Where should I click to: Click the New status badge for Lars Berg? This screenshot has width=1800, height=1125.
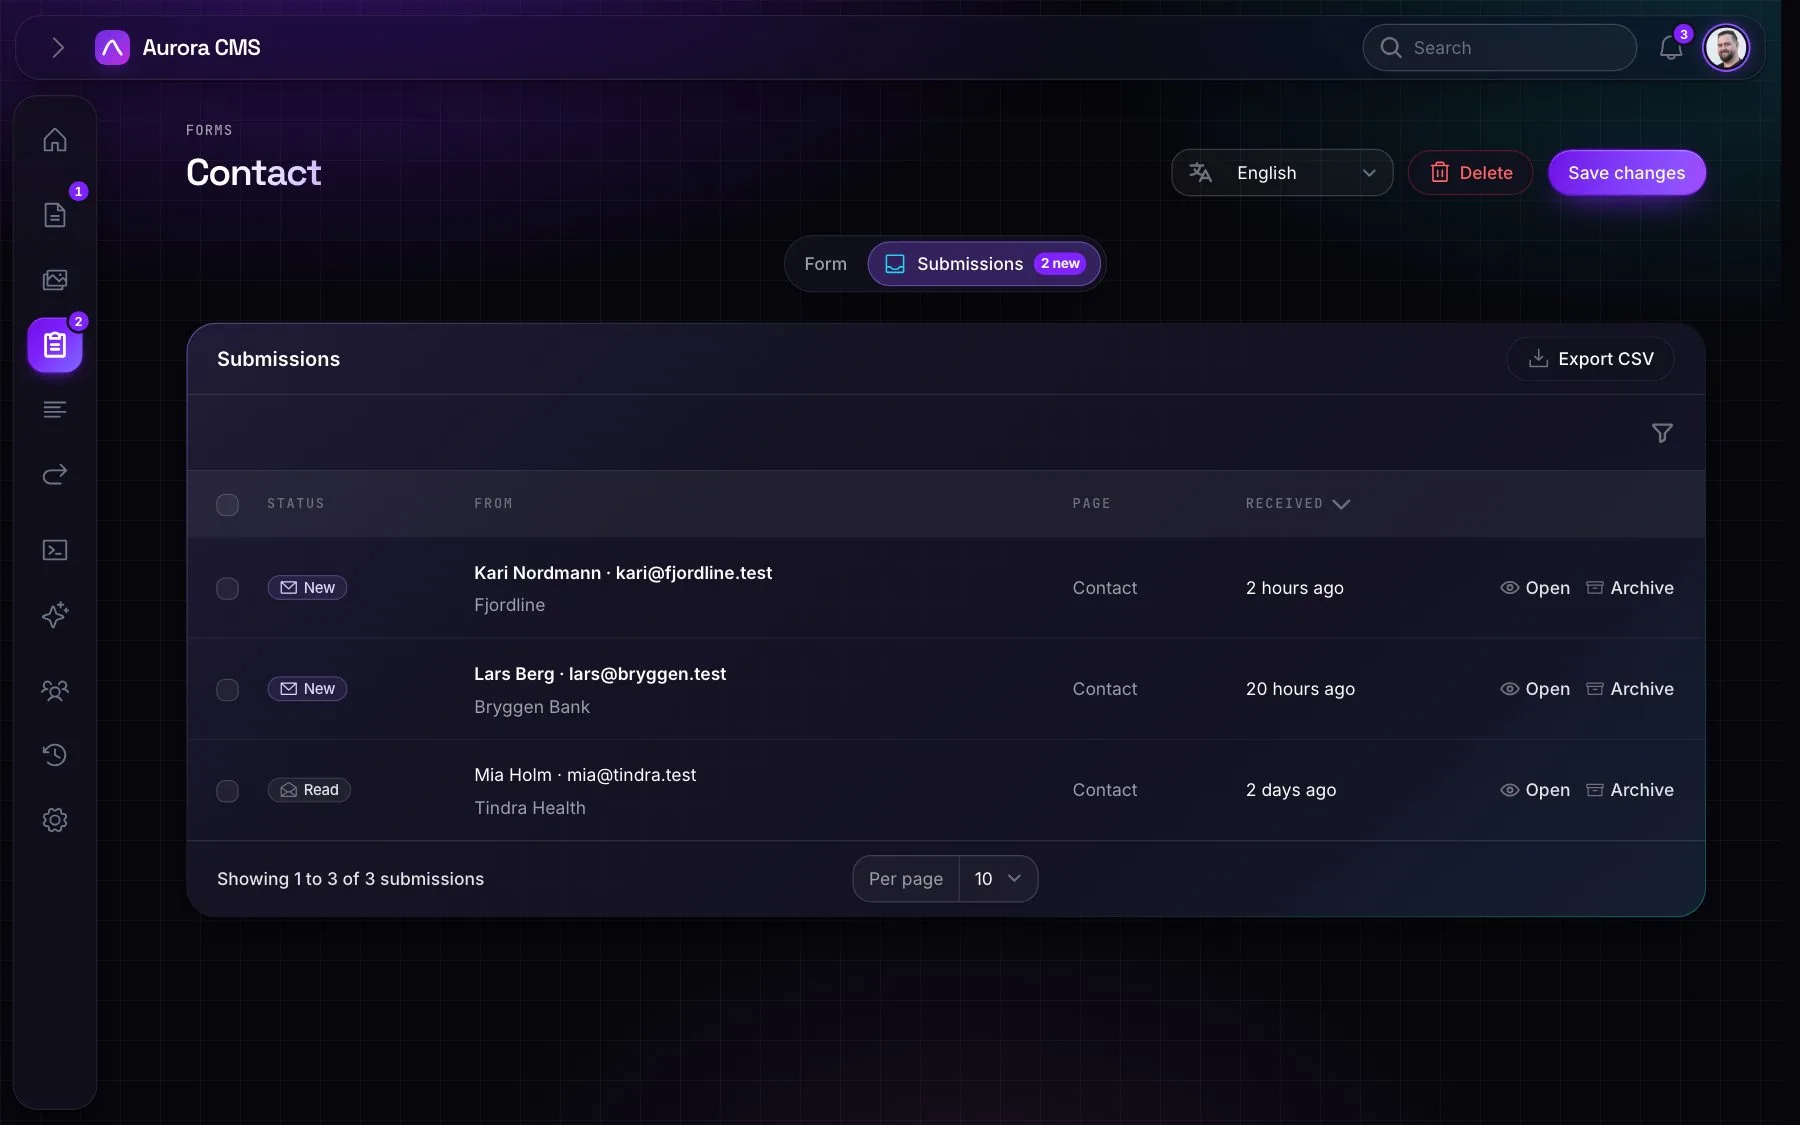click(x=307, y=689)
